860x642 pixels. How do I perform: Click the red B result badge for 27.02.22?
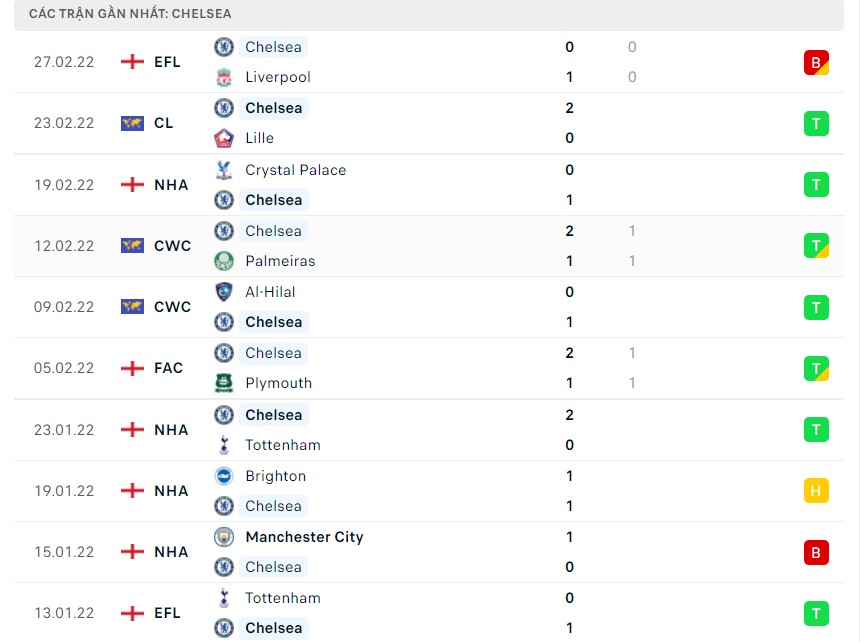pyautogui.click(x=816, y=62)
